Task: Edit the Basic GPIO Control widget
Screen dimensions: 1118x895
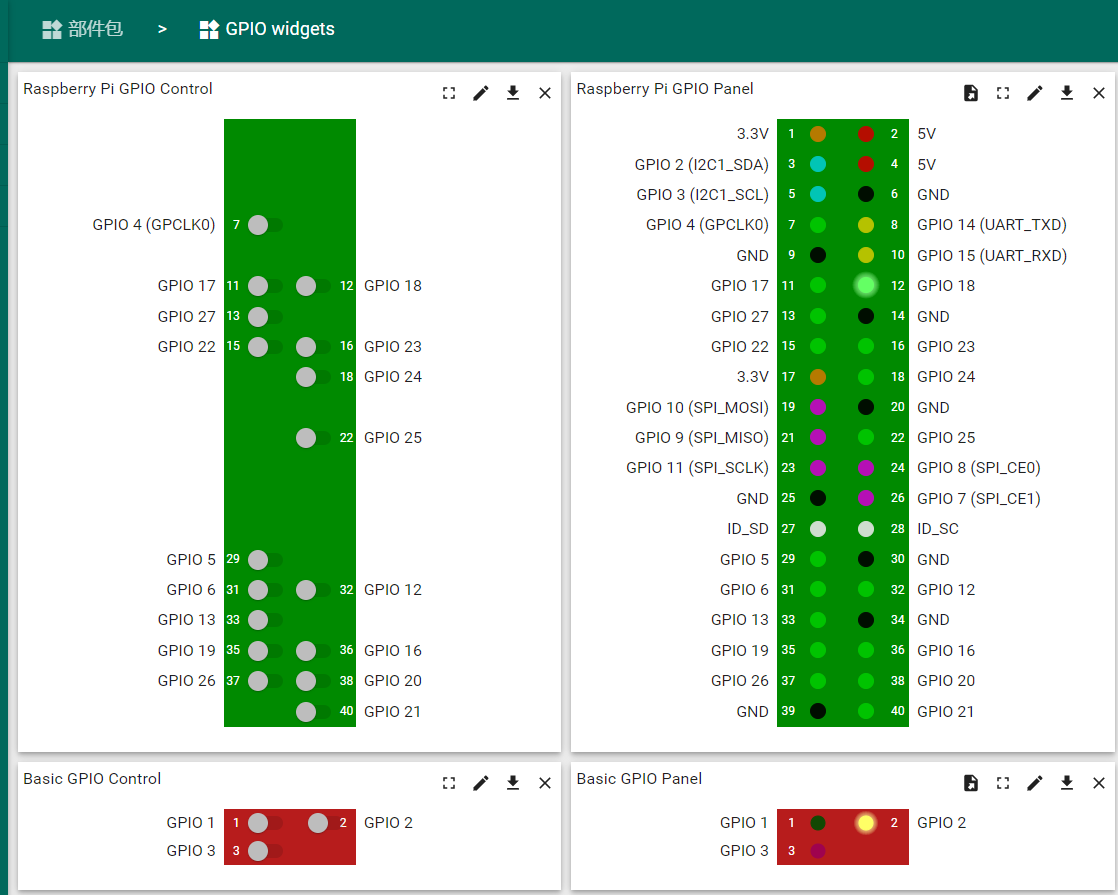Action: (x=481, y=783)
